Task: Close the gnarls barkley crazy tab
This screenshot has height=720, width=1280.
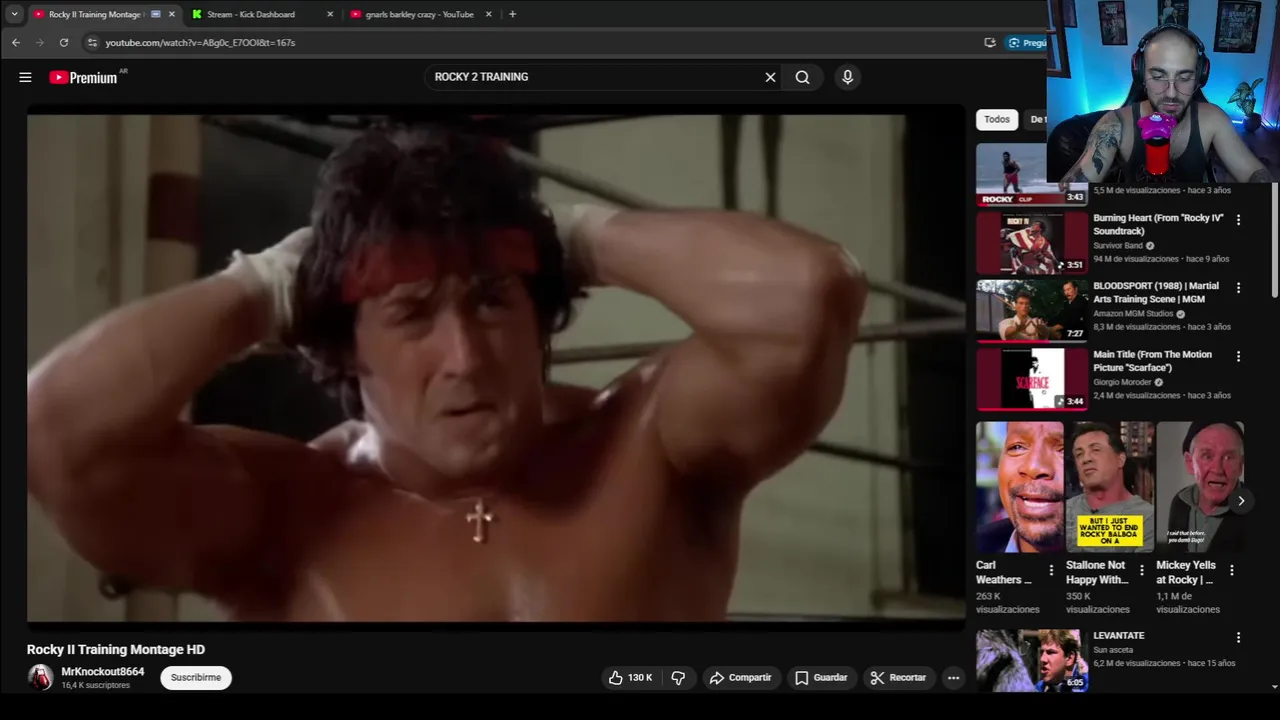Action: coord(489,15)
